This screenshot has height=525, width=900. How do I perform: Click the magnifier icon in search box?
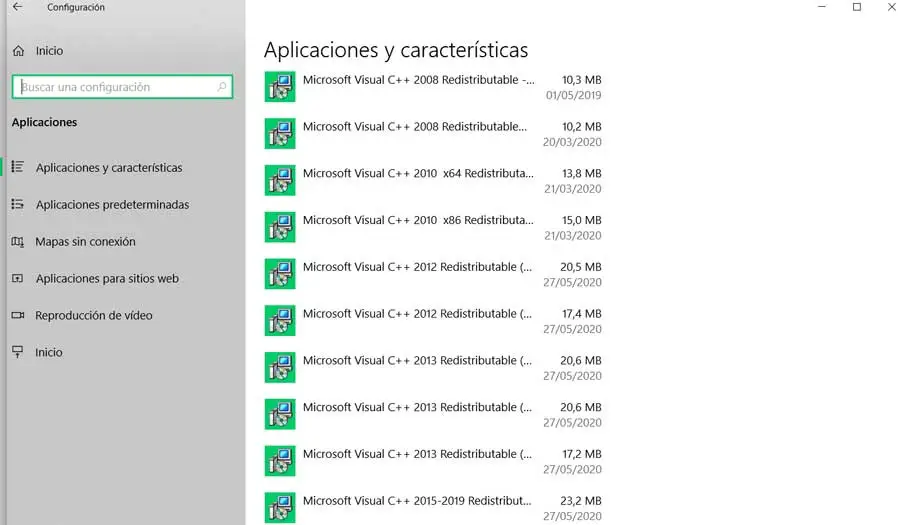point(222,87)
